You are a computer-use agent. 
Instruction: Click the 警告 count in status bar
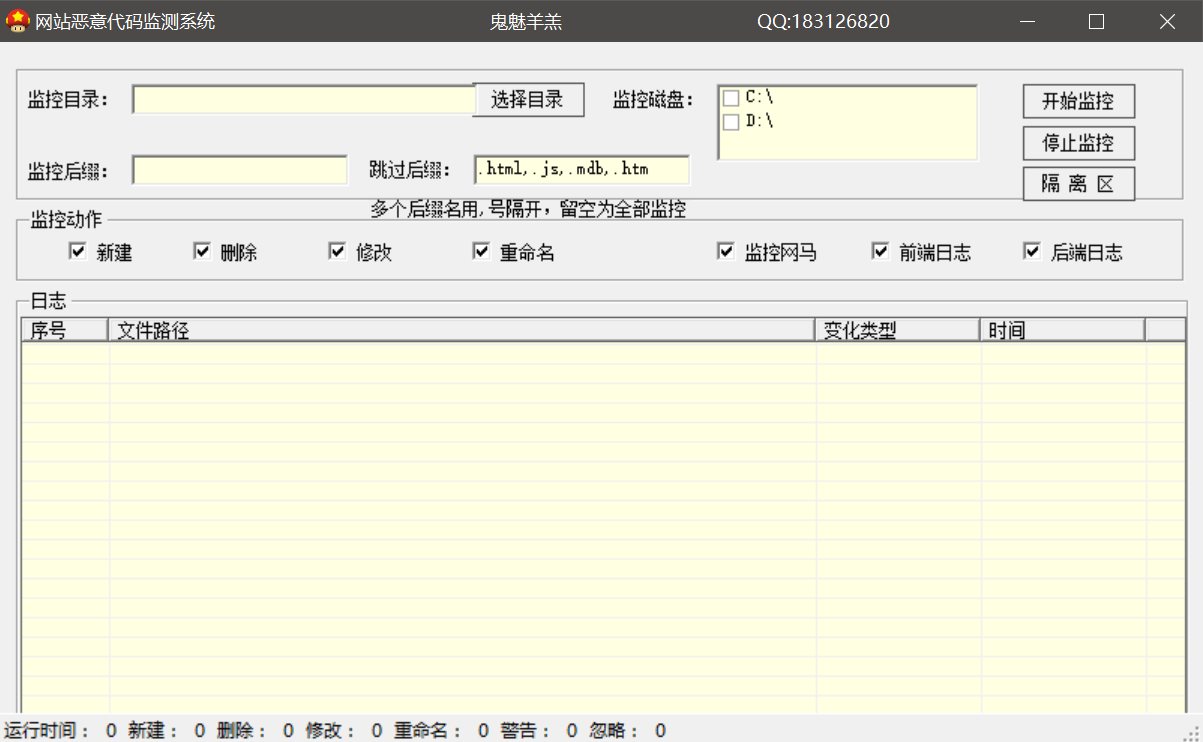click(x=539, y=731)
